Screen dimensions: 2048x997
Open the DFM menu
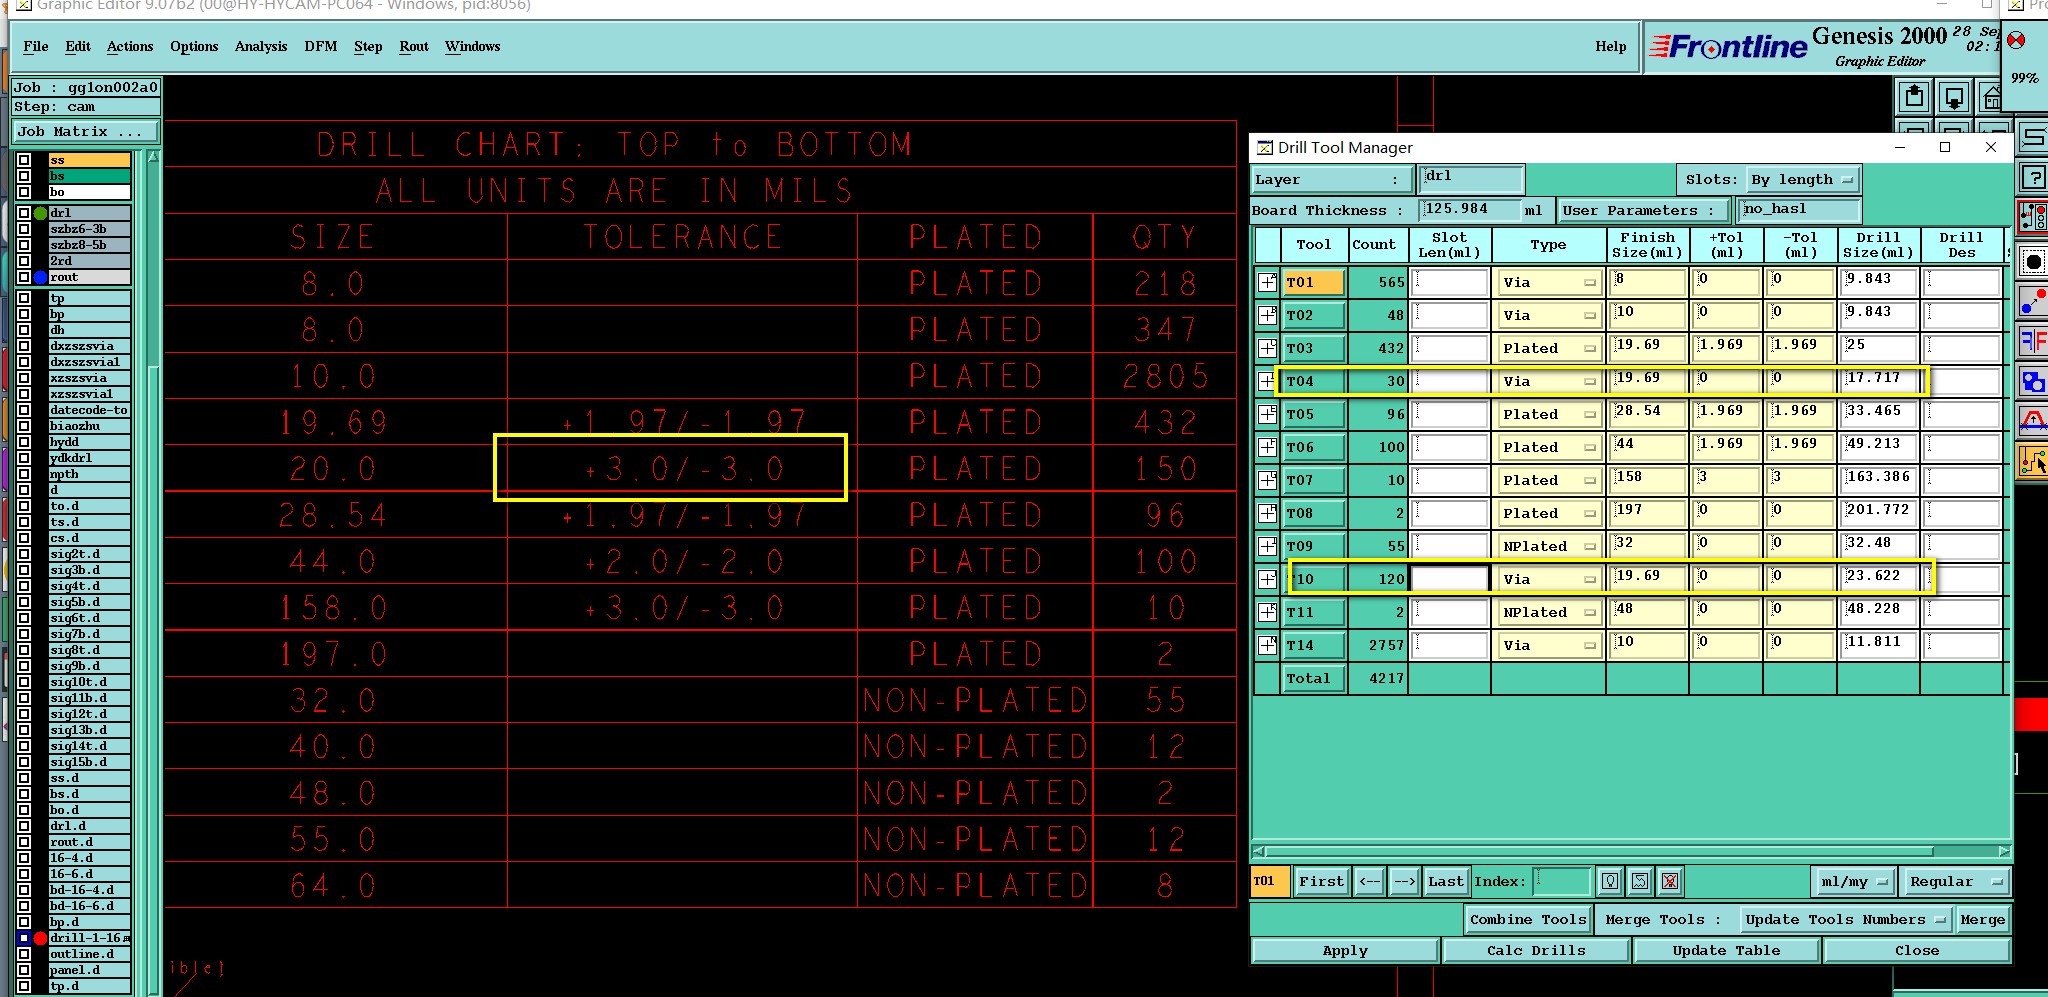coord(321,46)
